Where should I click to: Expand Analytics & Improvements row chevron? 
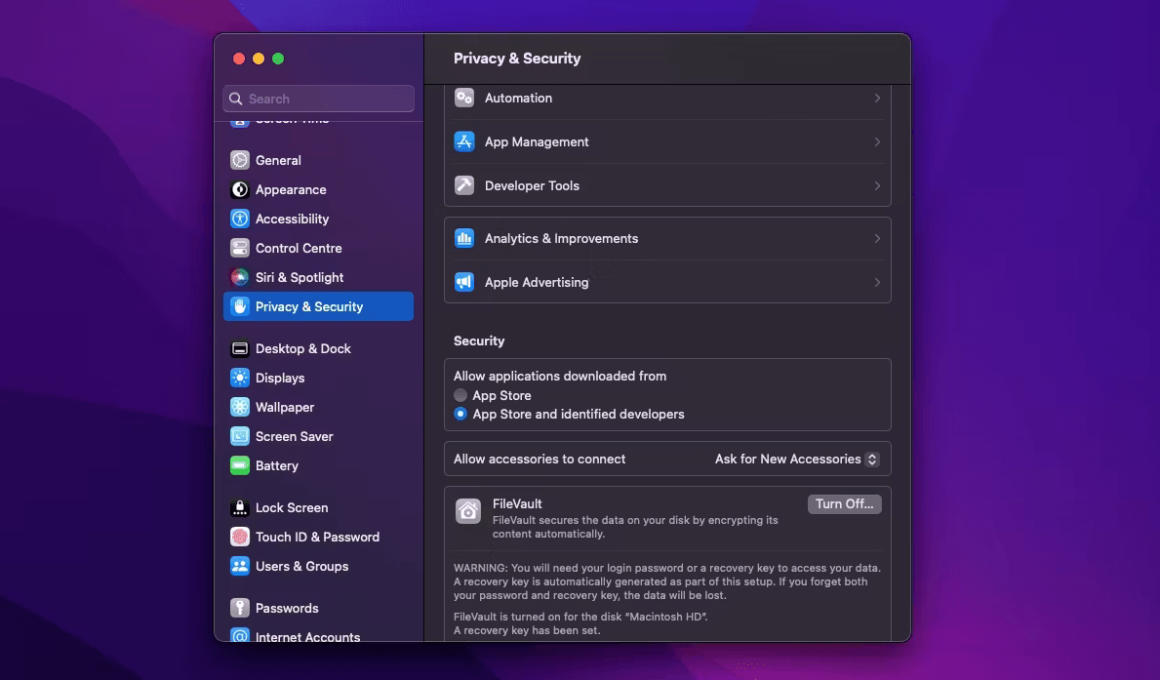coord(877,238)
